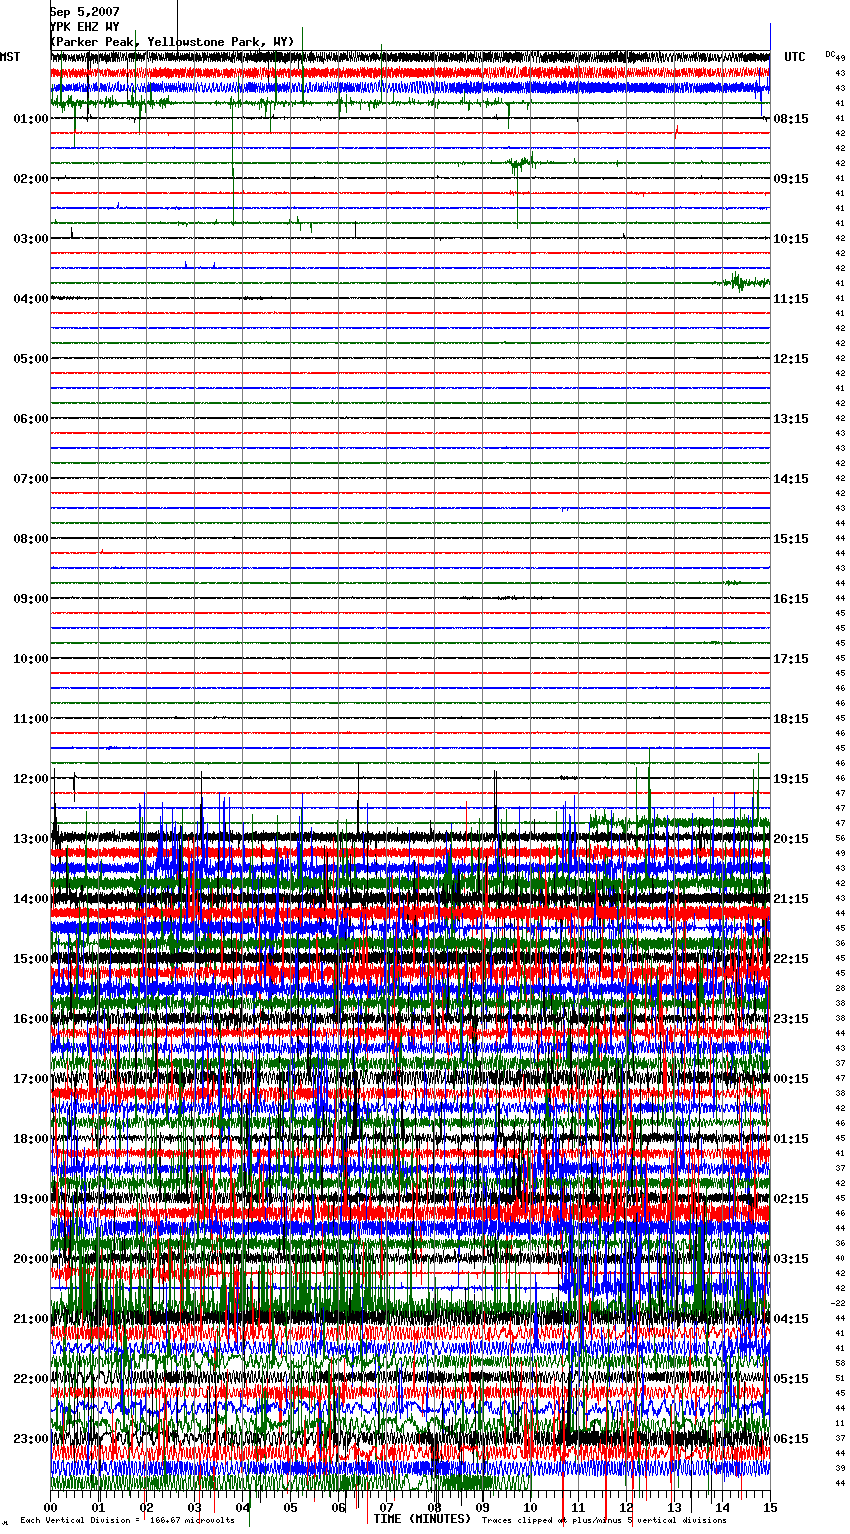Click the "14:15" UTC time label
The image size is (850, 1534).
coord(791,479)
